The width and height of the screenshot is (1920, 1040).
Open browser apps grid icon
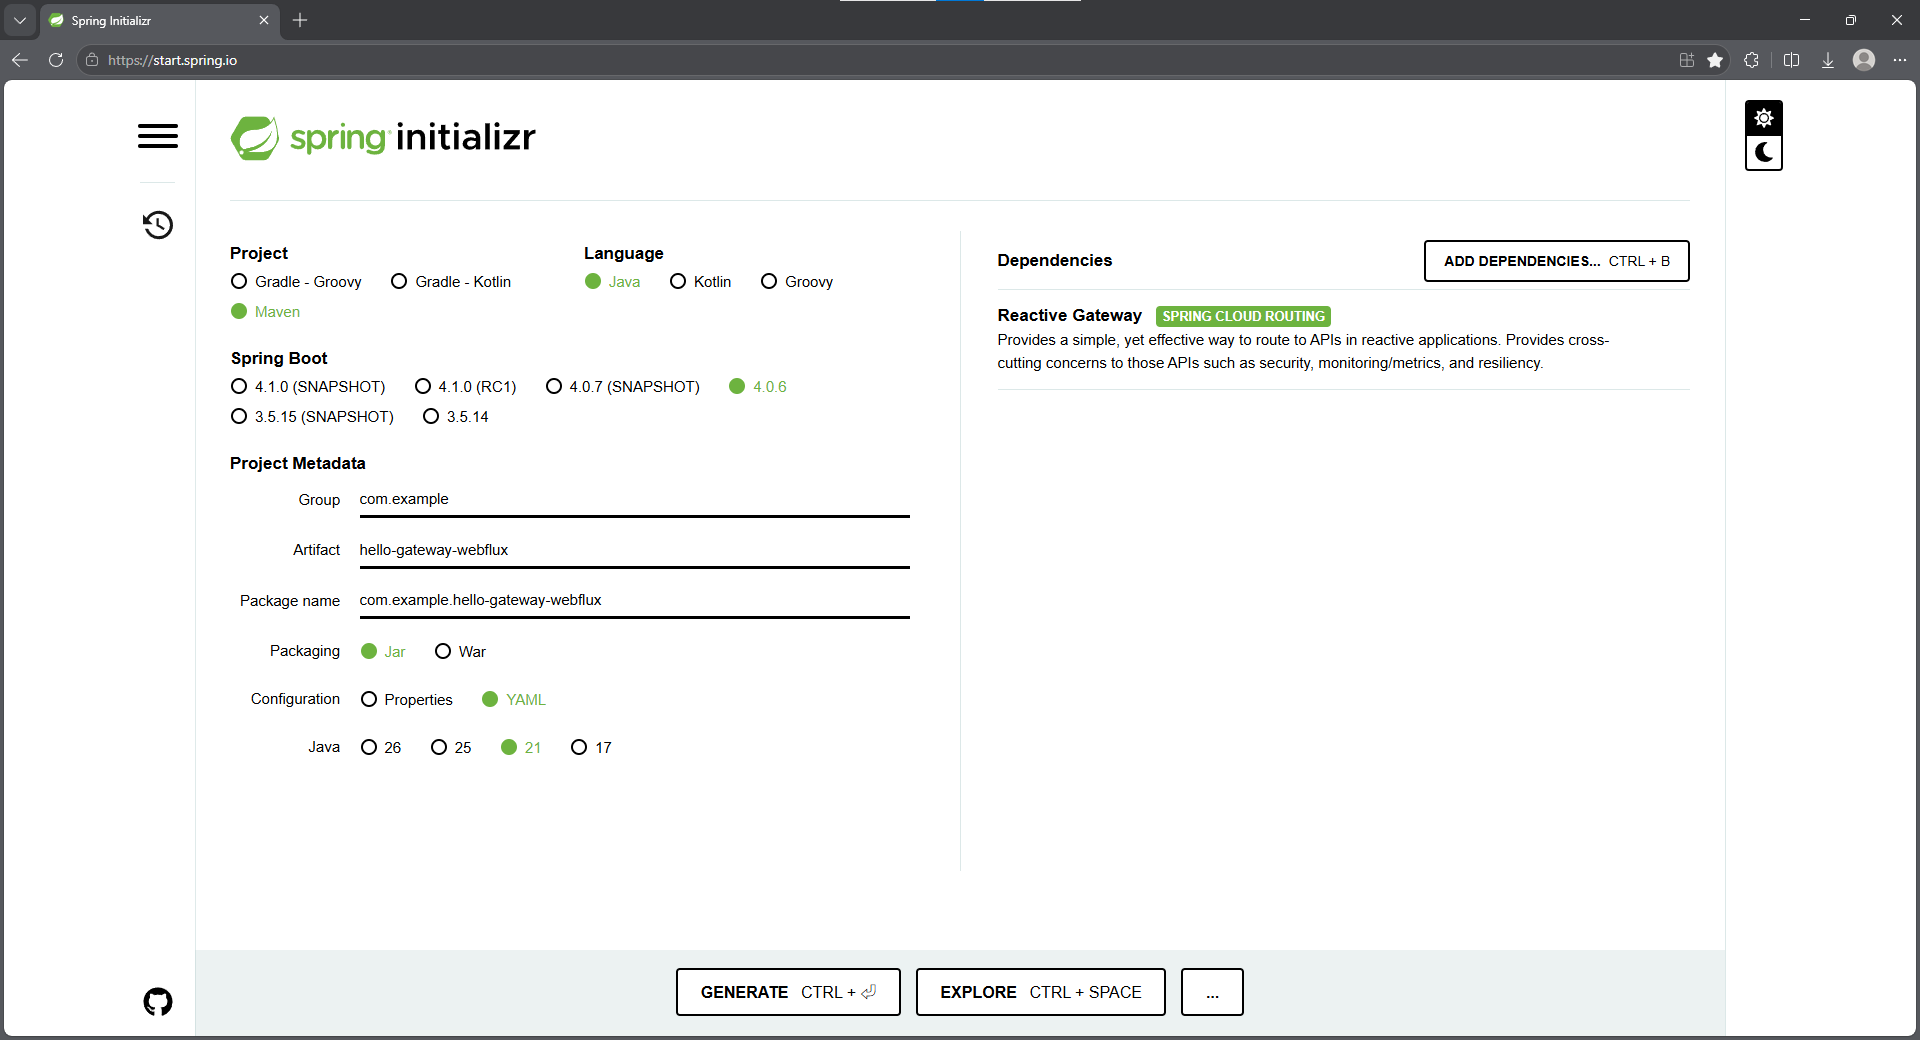pyautogui.click(x=1687, y=60)
